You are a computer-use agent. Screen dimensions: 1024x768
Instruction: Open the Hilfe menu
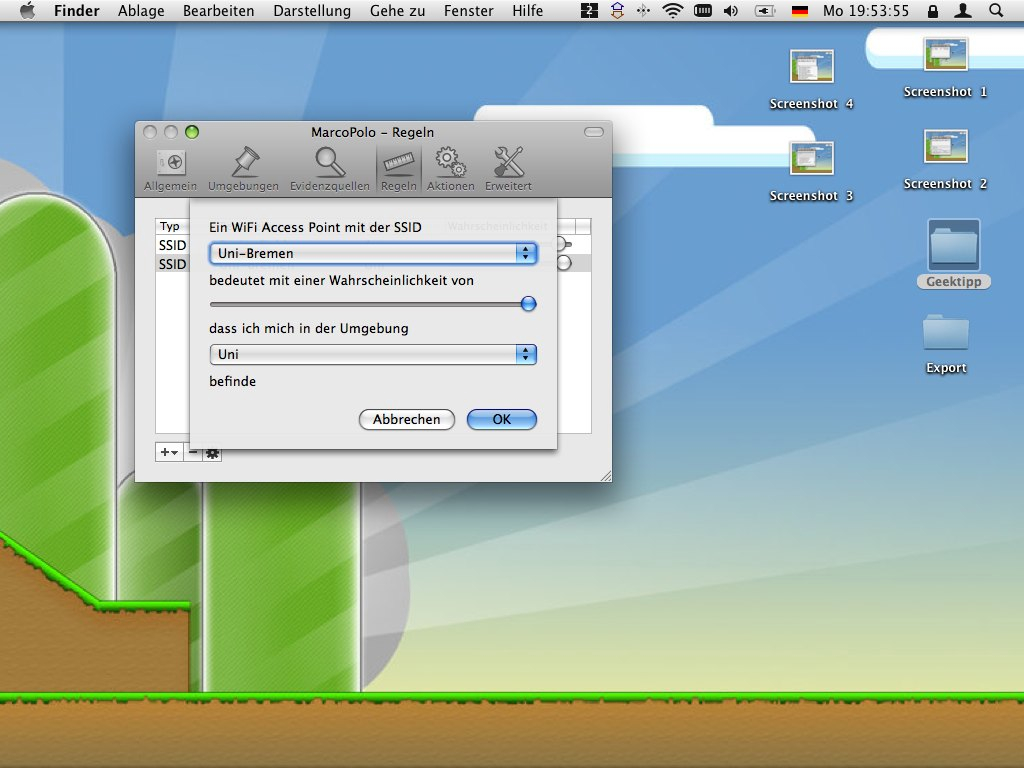tap(527, 10)
